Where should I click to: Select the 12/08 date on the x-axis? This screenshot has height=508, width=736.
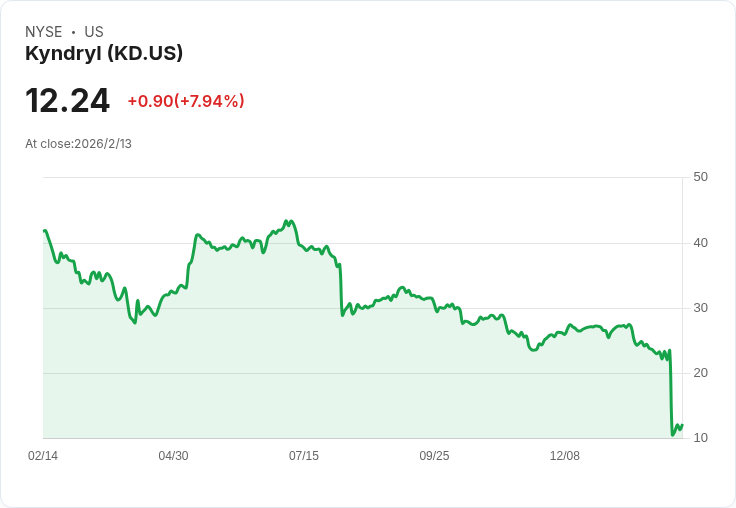(565, 456)
